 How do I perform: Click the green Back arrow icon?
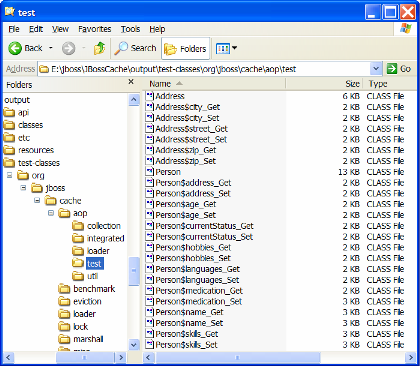[x=15, y=48]
